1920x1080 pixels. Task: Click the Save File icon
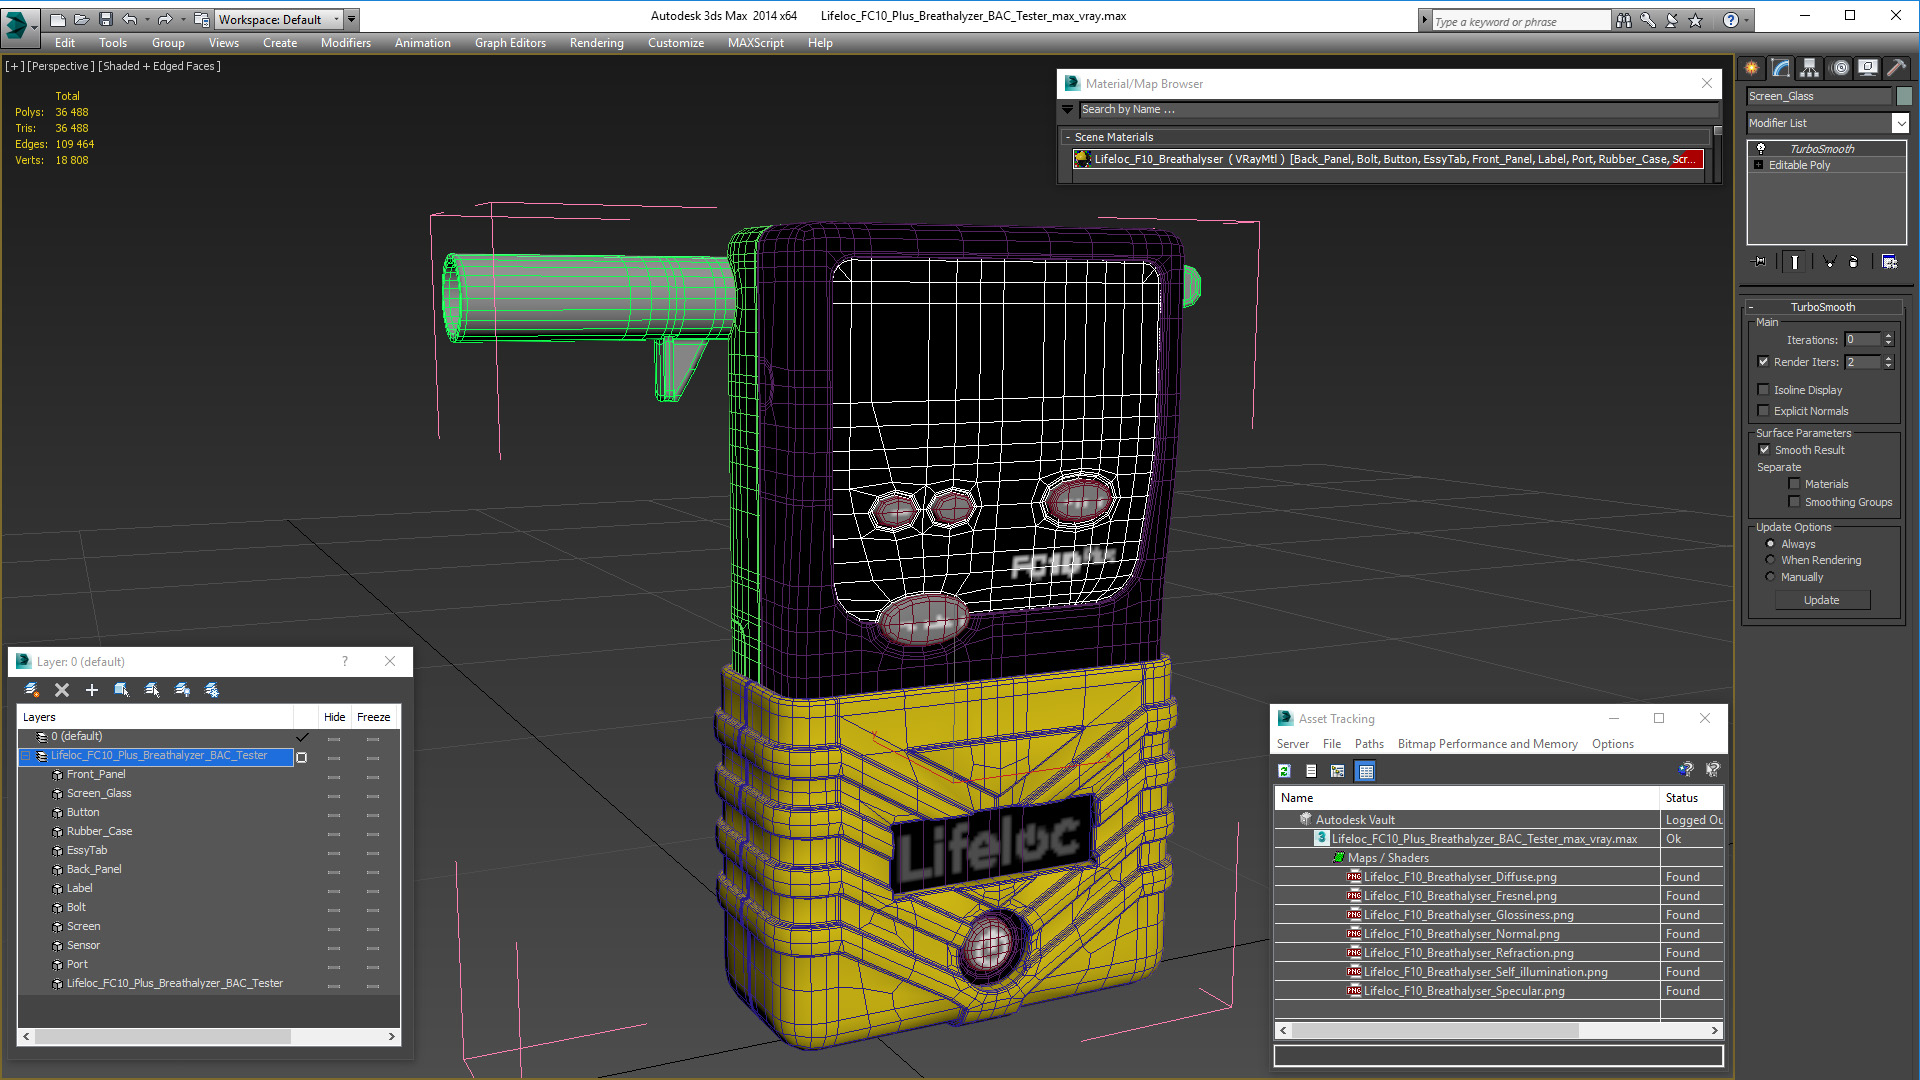pyautogui.click(x=105, y=19)
